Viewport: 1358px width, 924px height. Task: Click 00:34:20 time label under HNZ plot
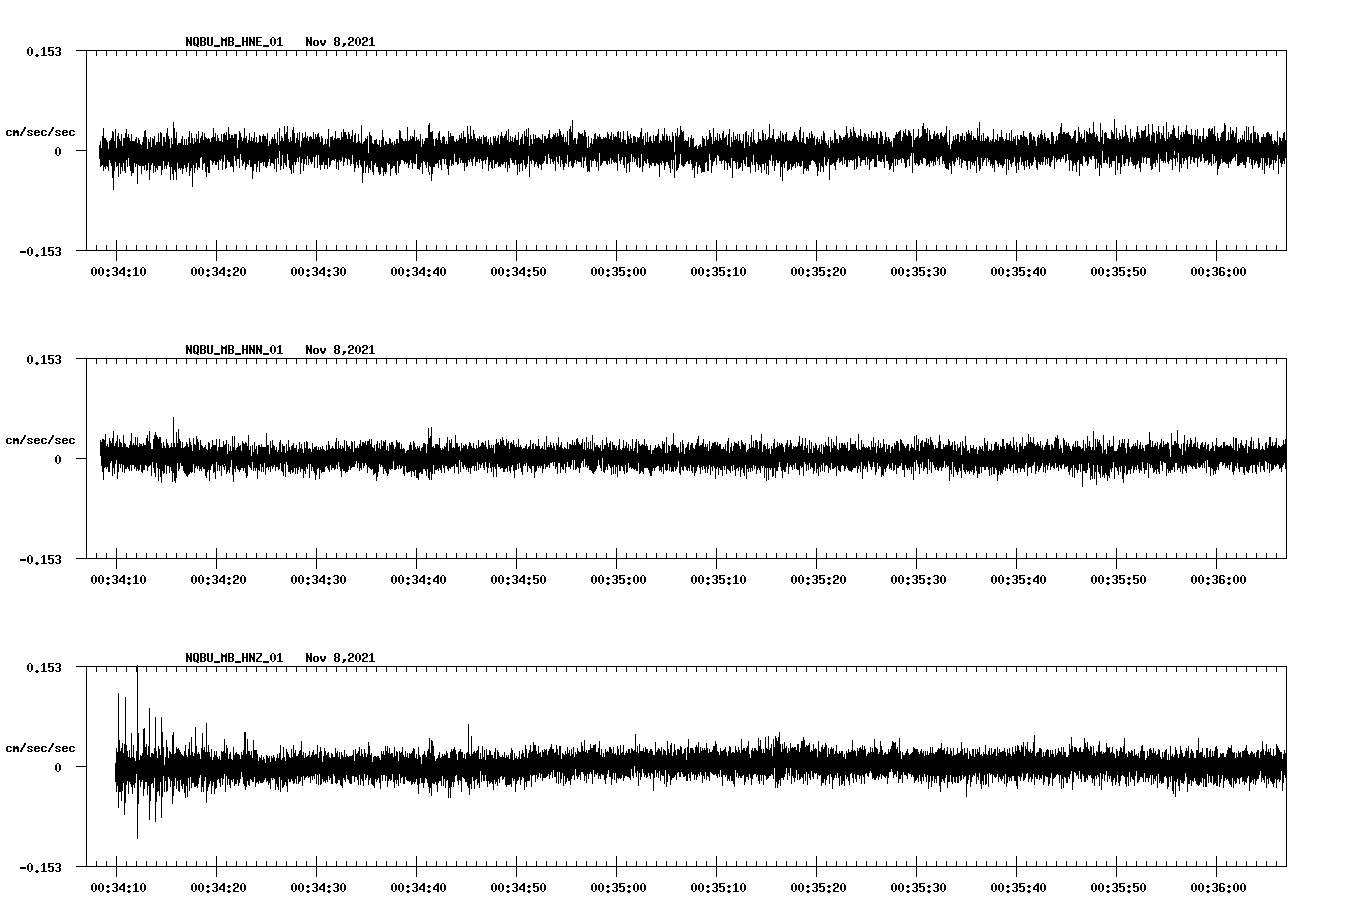[218, 888]
